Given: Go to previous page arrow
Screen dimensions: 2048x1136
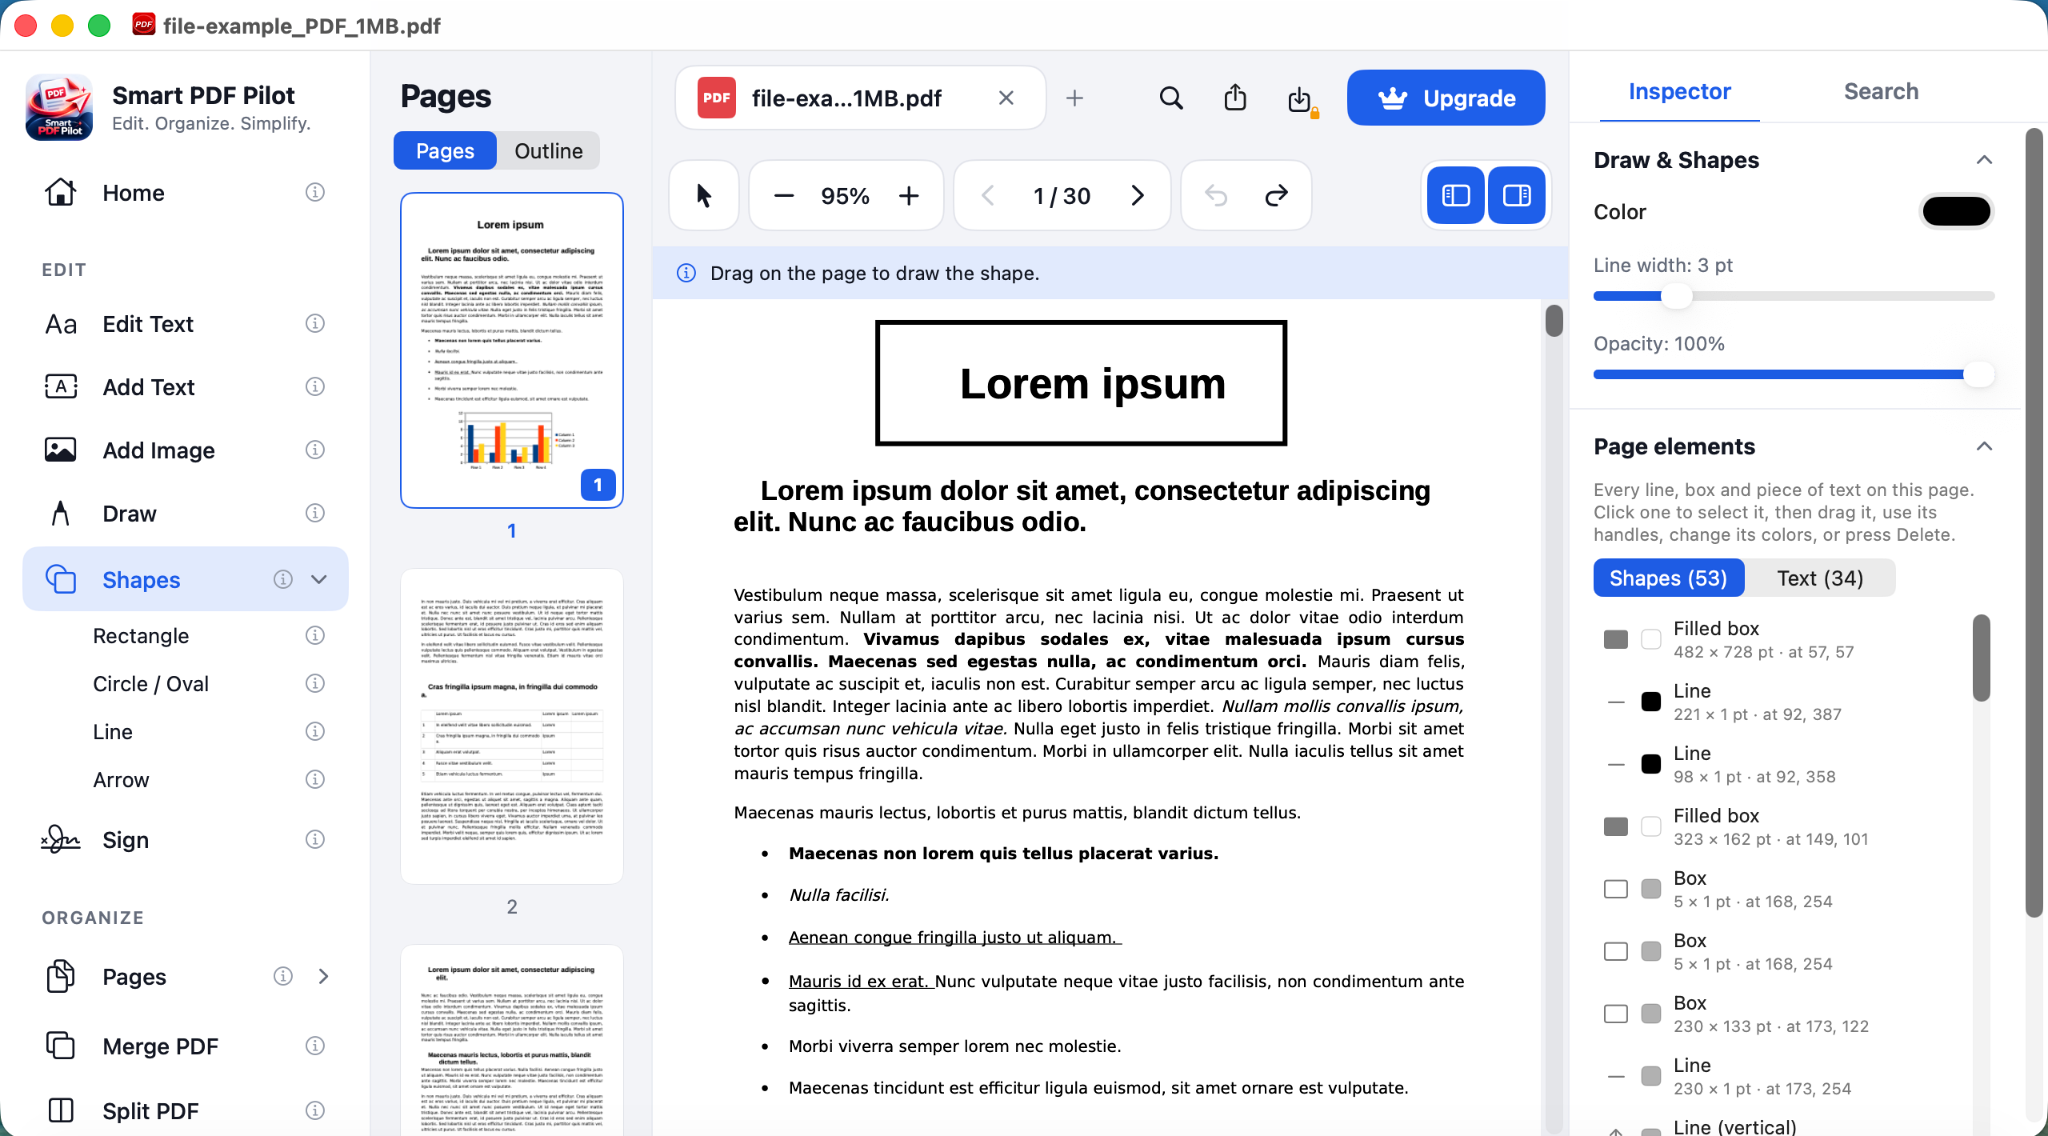Looking at the screenshot, I should [988, 196].
